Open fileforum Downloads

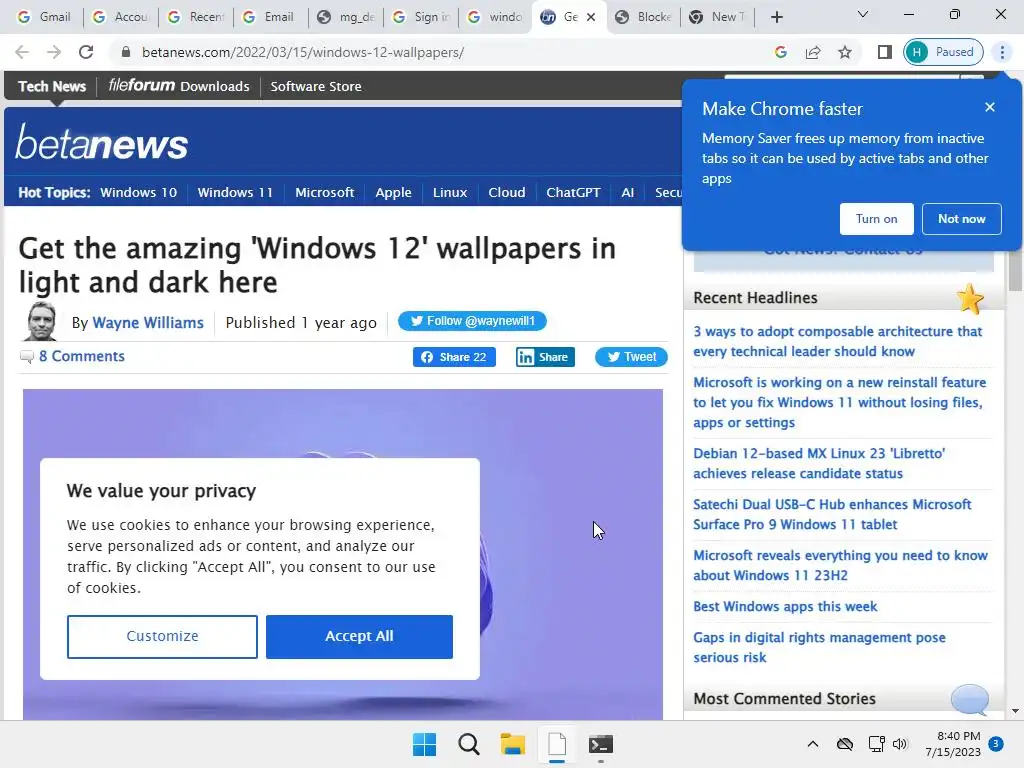[x=179, y=86]
